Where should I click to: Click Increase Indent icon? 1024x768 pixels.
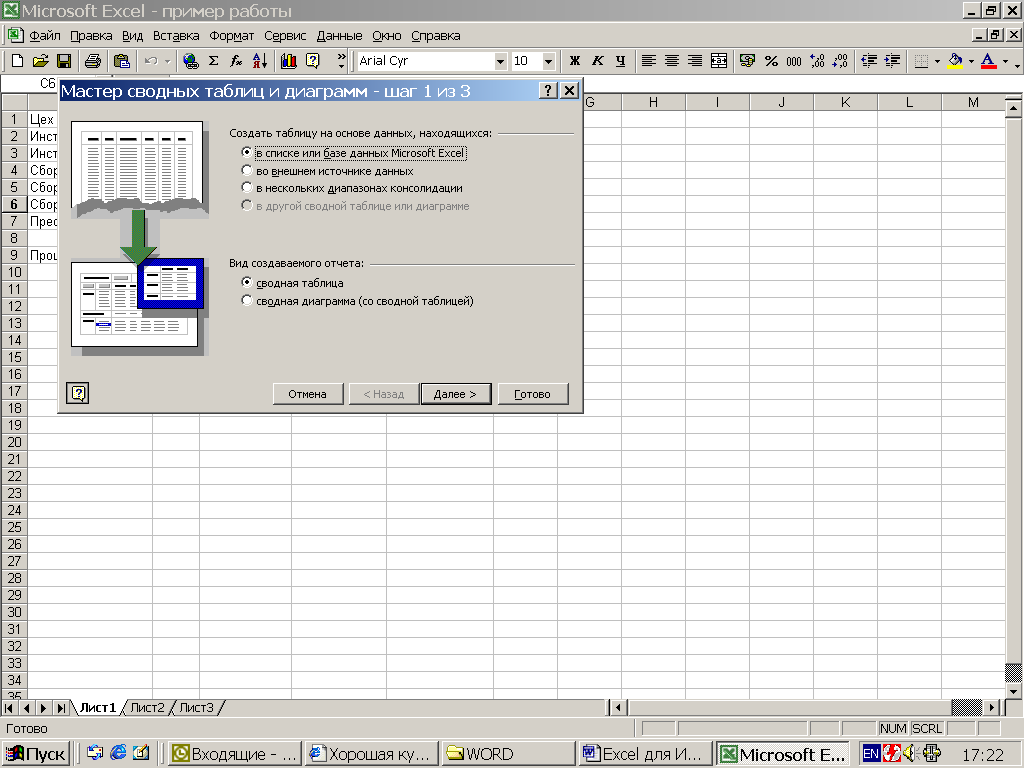(x=892, y=61)
